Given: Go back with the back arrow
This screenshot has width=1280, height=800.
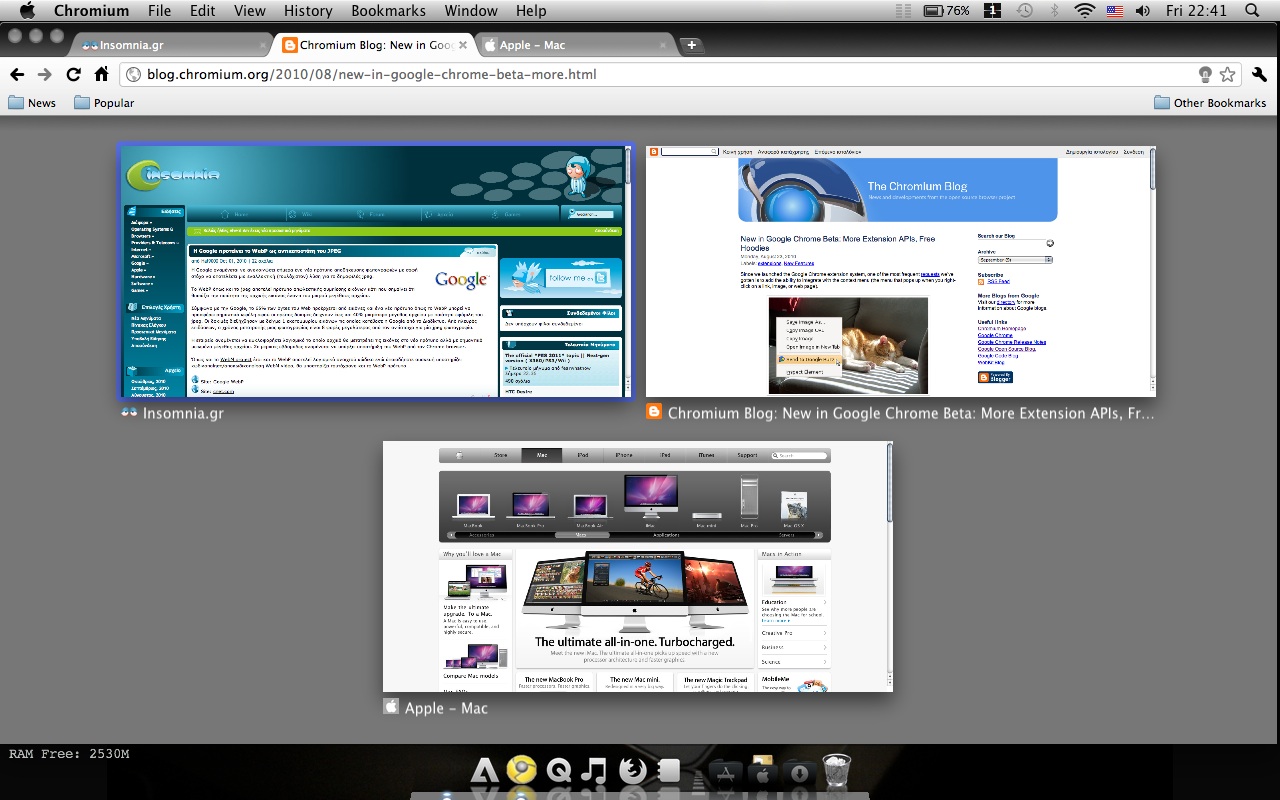Looking at the screenshot, I should (17, 74).
